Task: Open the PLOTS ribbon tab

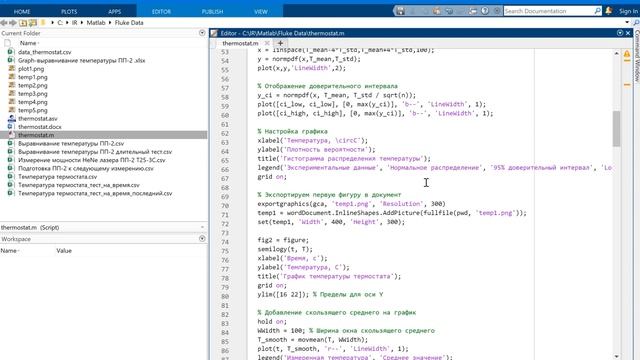Action: (x=69, y=11)
